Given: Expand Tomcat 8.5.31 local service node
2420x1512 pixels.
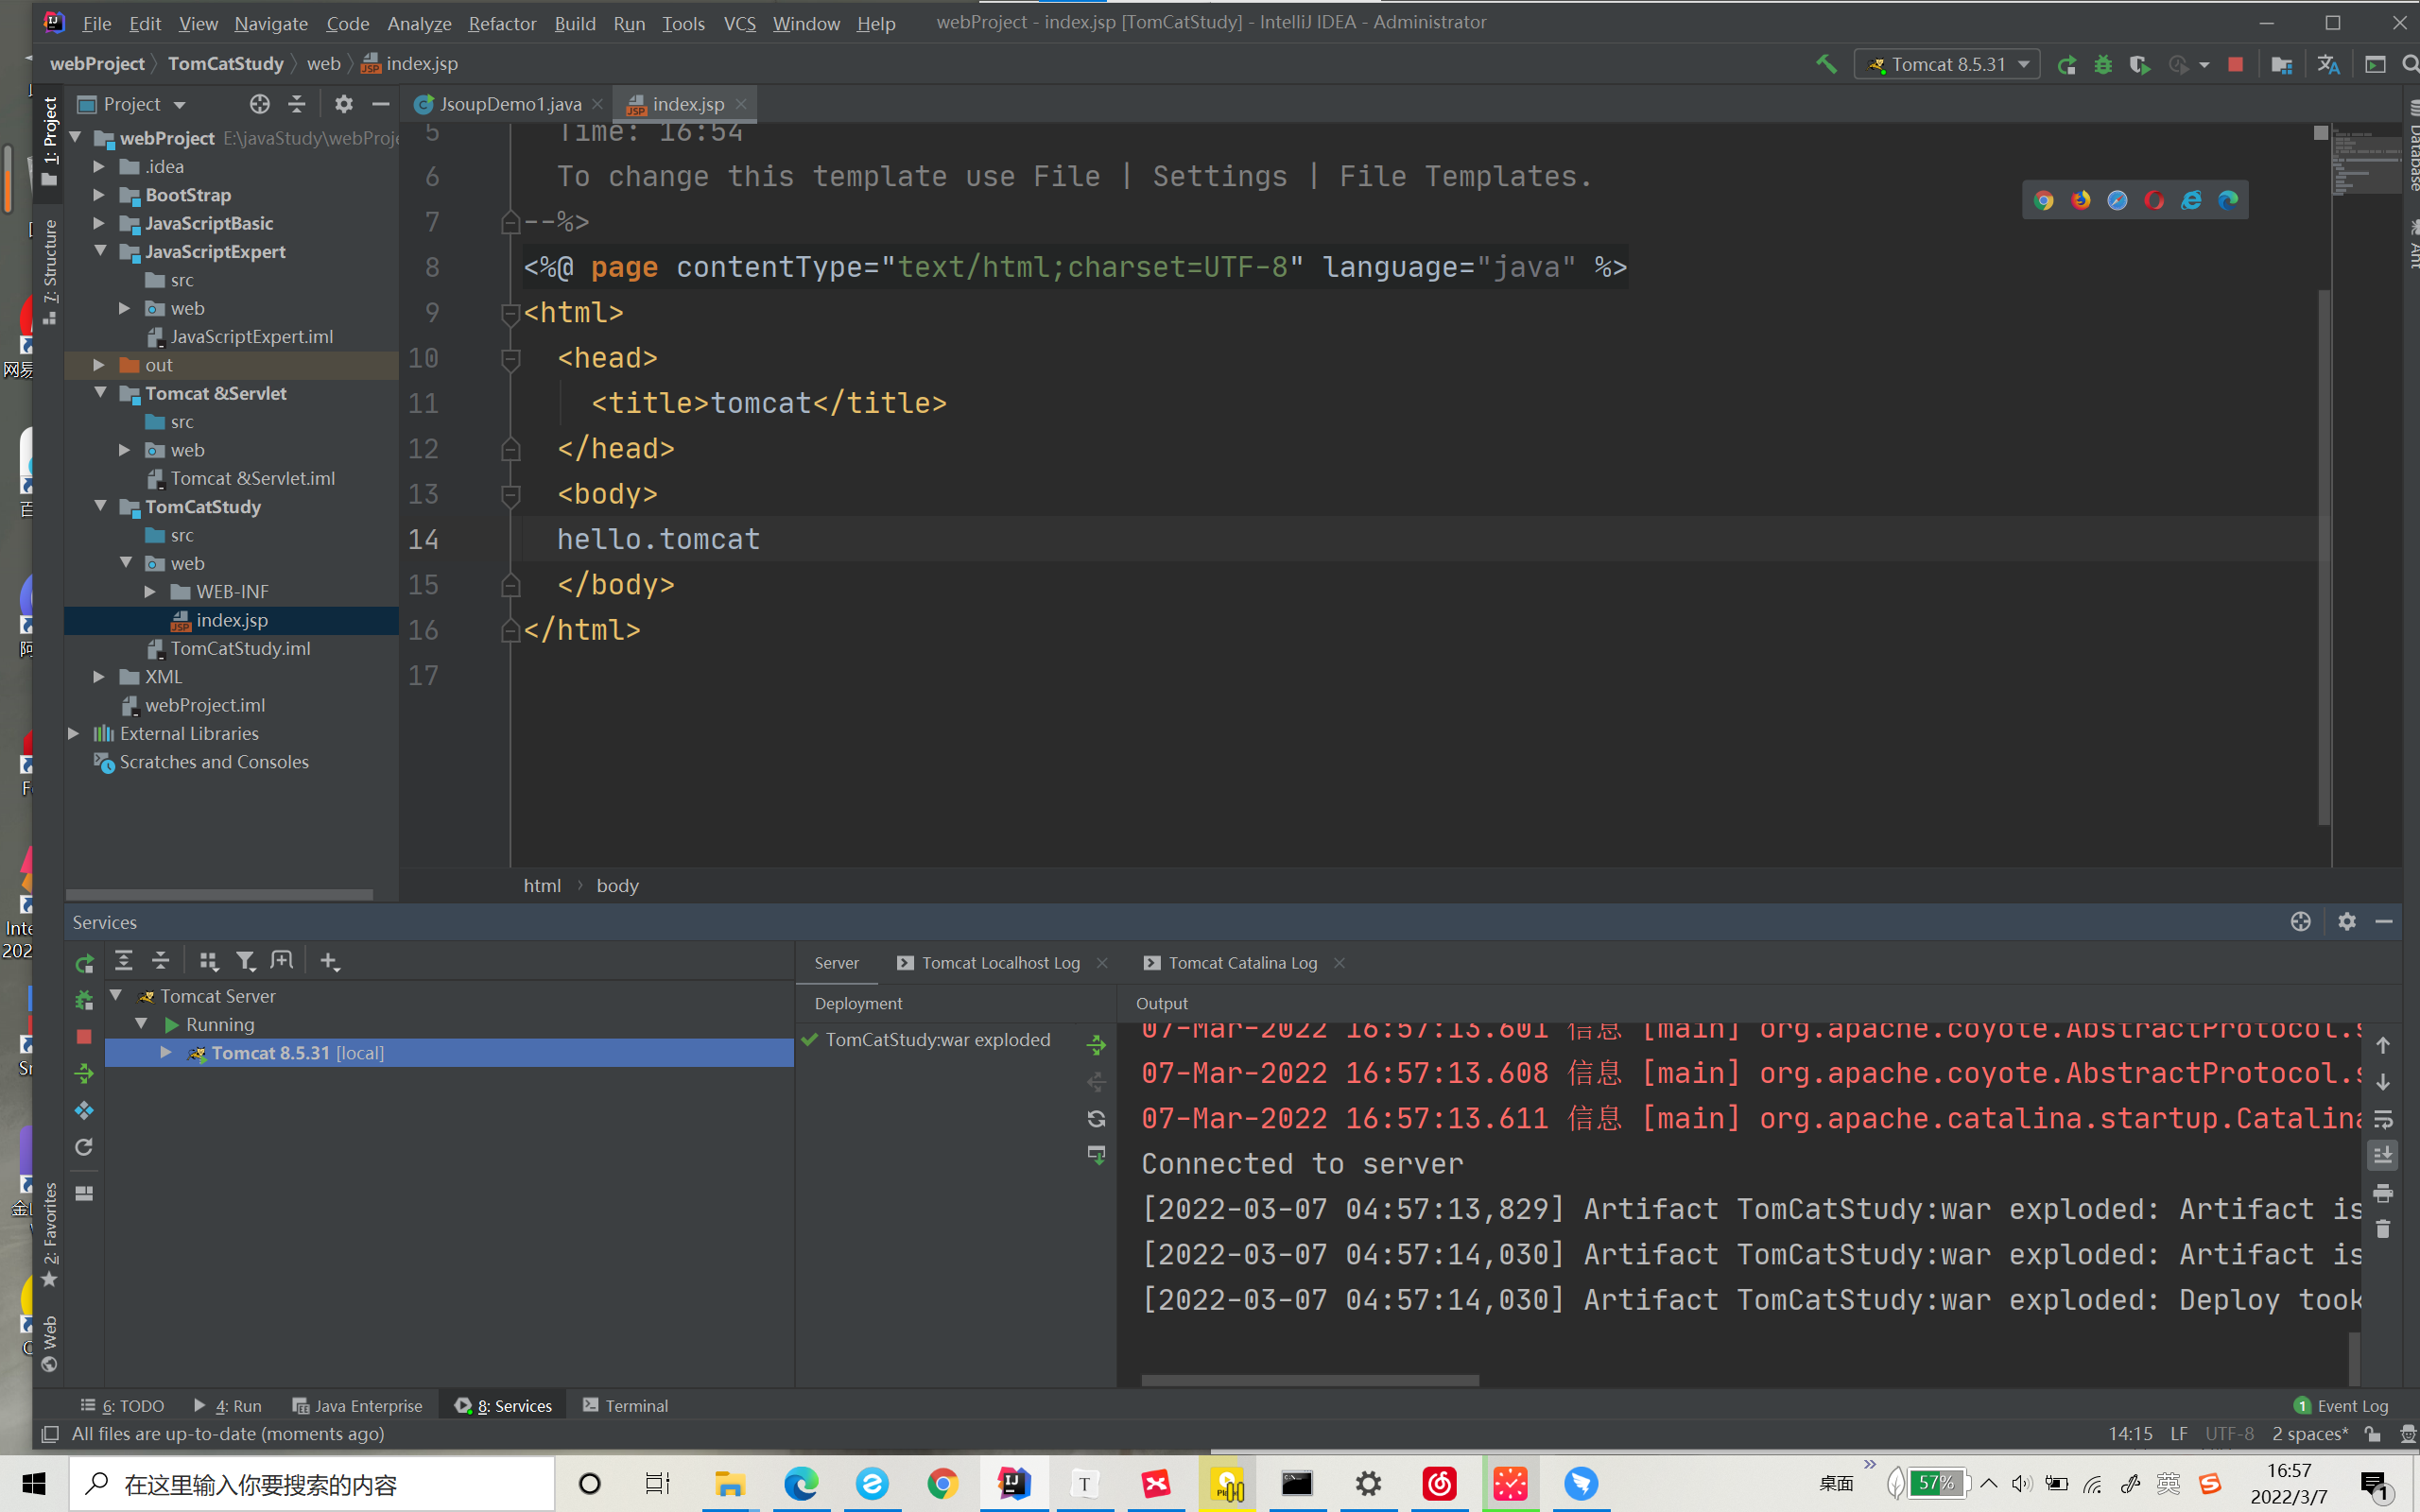Looking at the screenshot, I should (166, 1053).
